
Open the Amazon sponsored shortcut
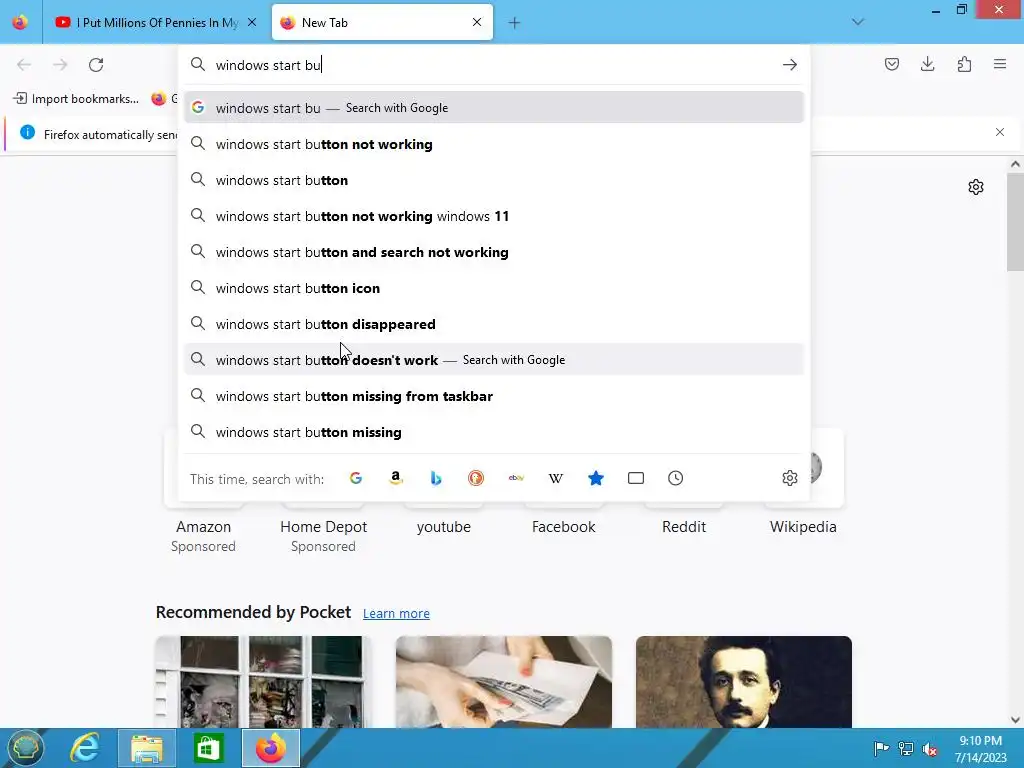[203, 526]
